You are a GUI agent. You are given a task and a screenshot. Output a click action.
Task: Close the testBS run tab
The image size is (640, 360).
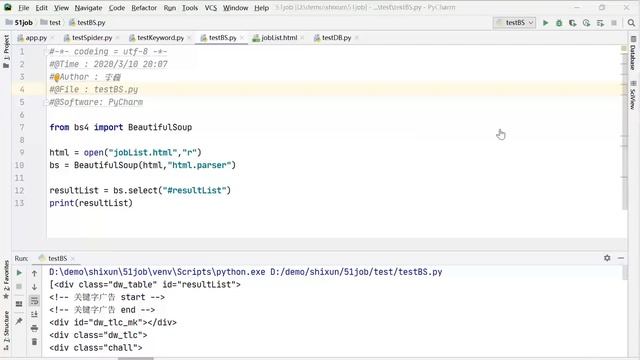(x=72, y=258)
